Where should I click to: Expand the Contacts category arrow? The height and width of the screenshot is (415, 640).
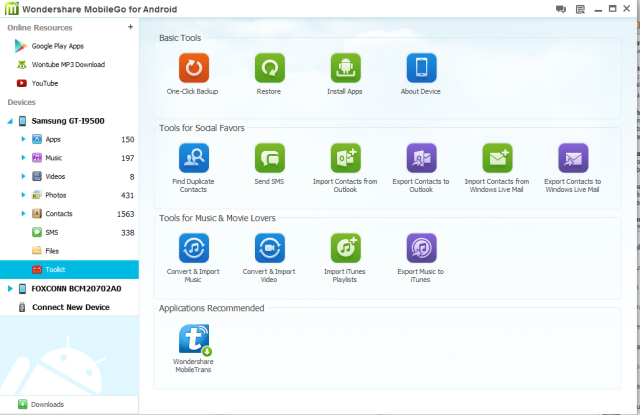(x=23, y=213)
